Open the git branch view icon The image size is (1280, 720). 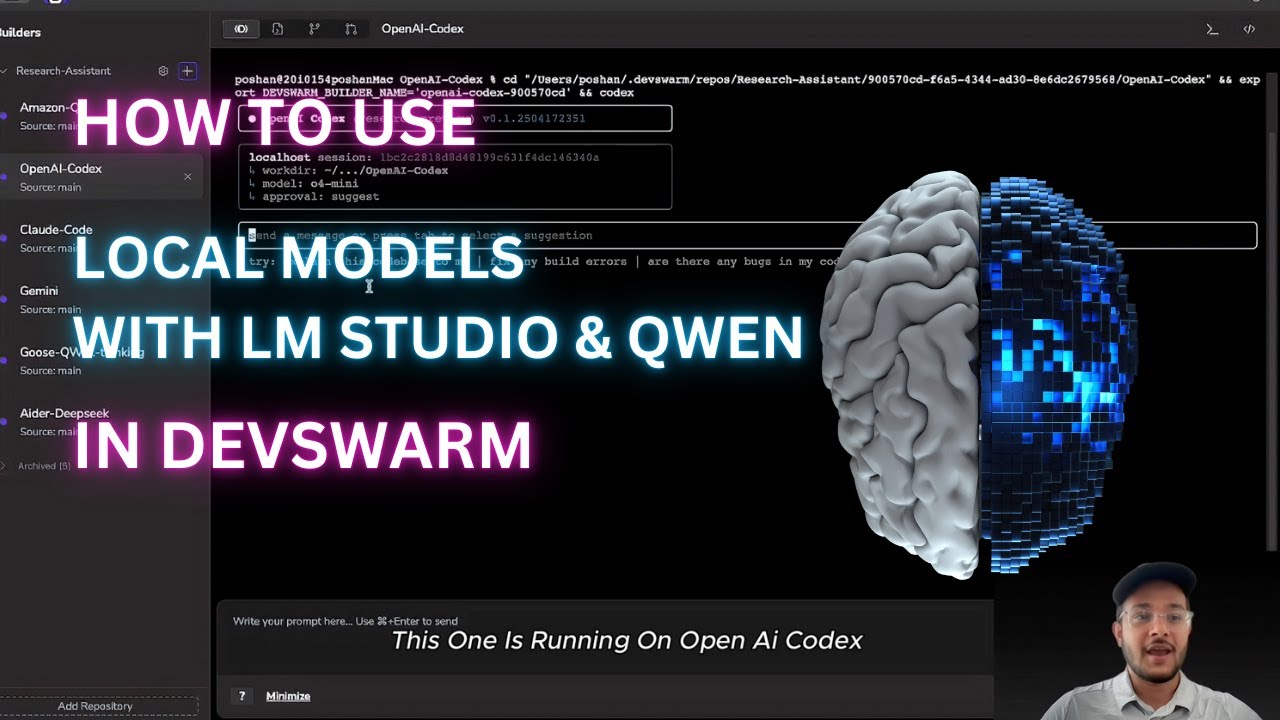[314, 29]
